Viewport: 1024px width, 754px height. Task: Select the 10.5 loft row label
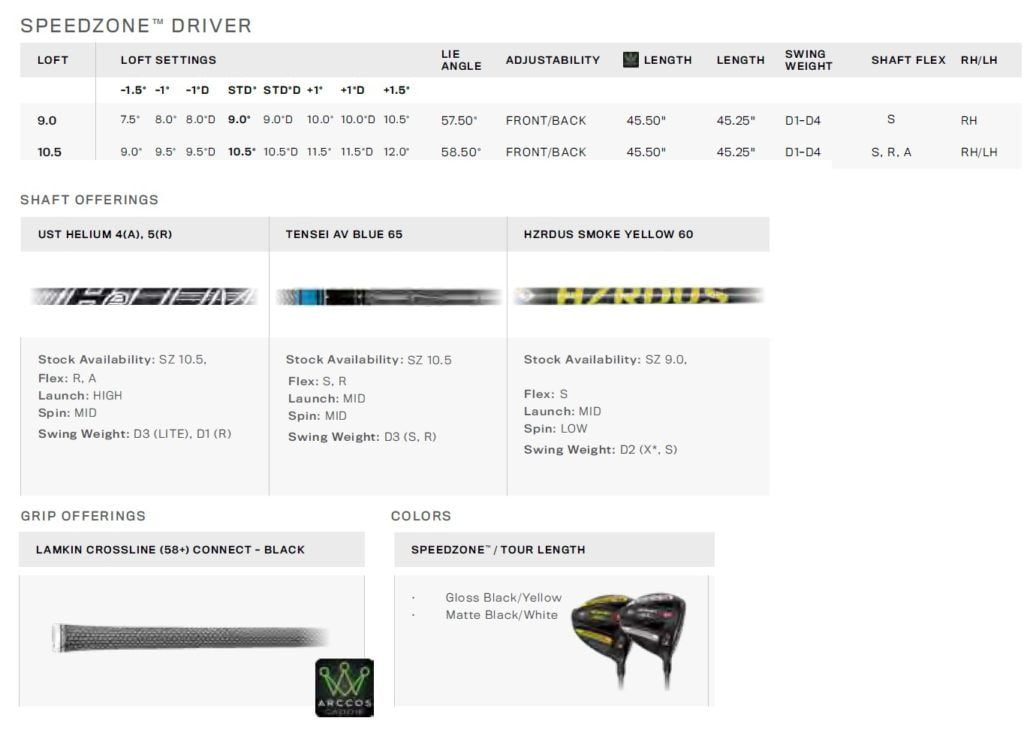[x=50, y=152]
